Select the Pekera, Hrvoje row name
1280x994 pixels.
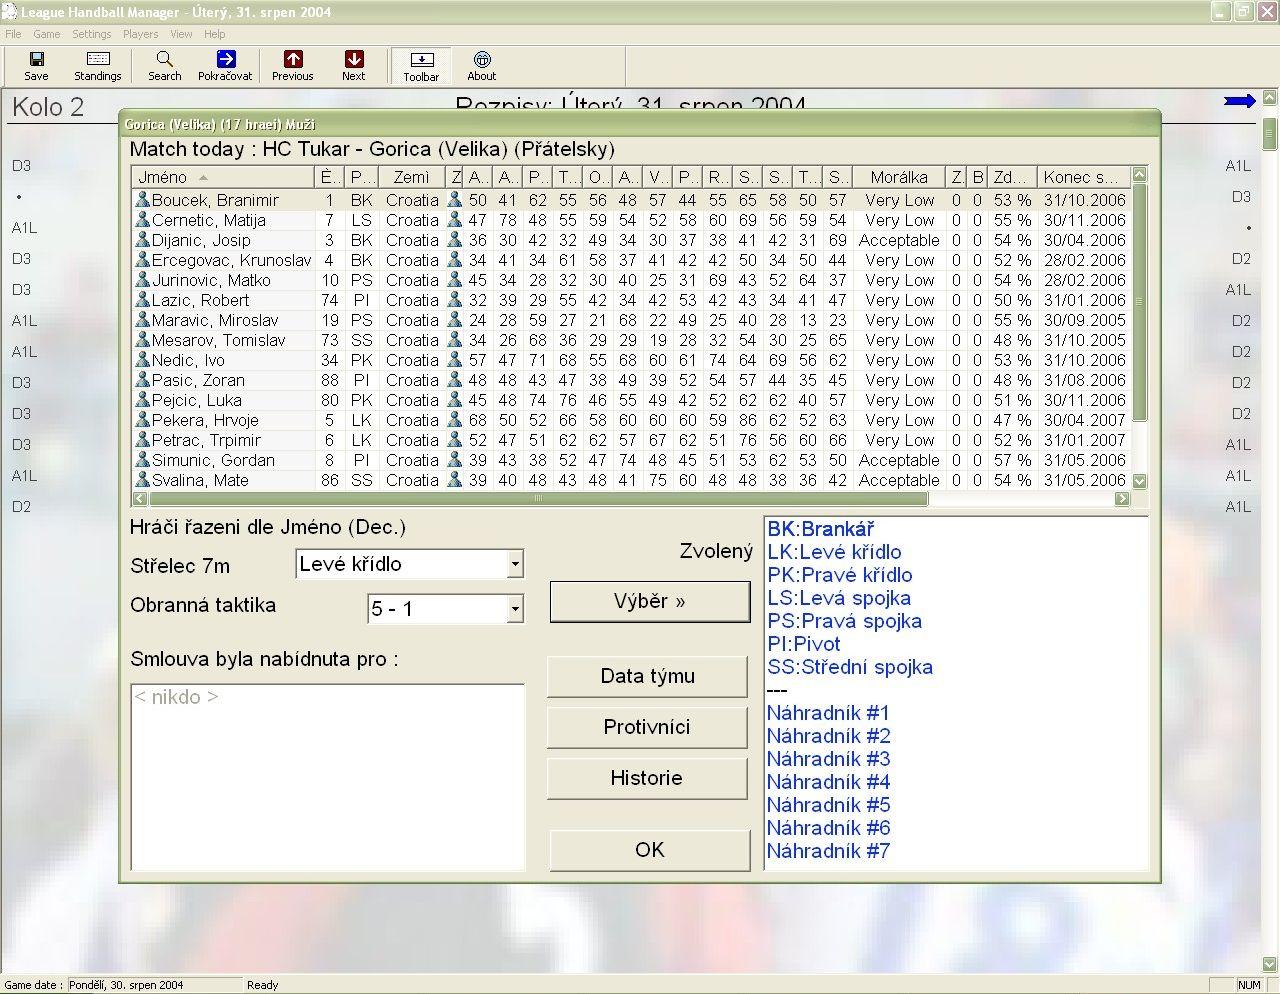[205, 420]
